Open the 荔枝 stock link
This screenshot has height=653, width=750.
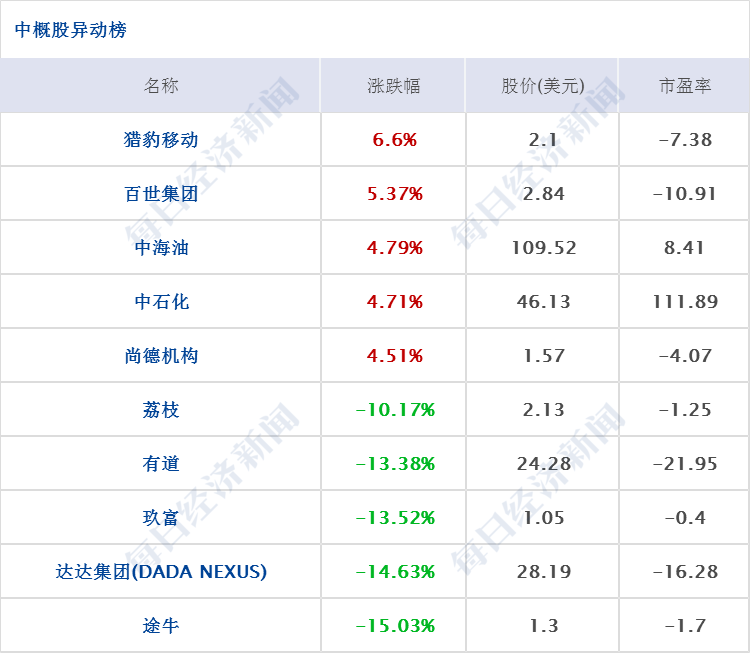[x=161, y=410]
